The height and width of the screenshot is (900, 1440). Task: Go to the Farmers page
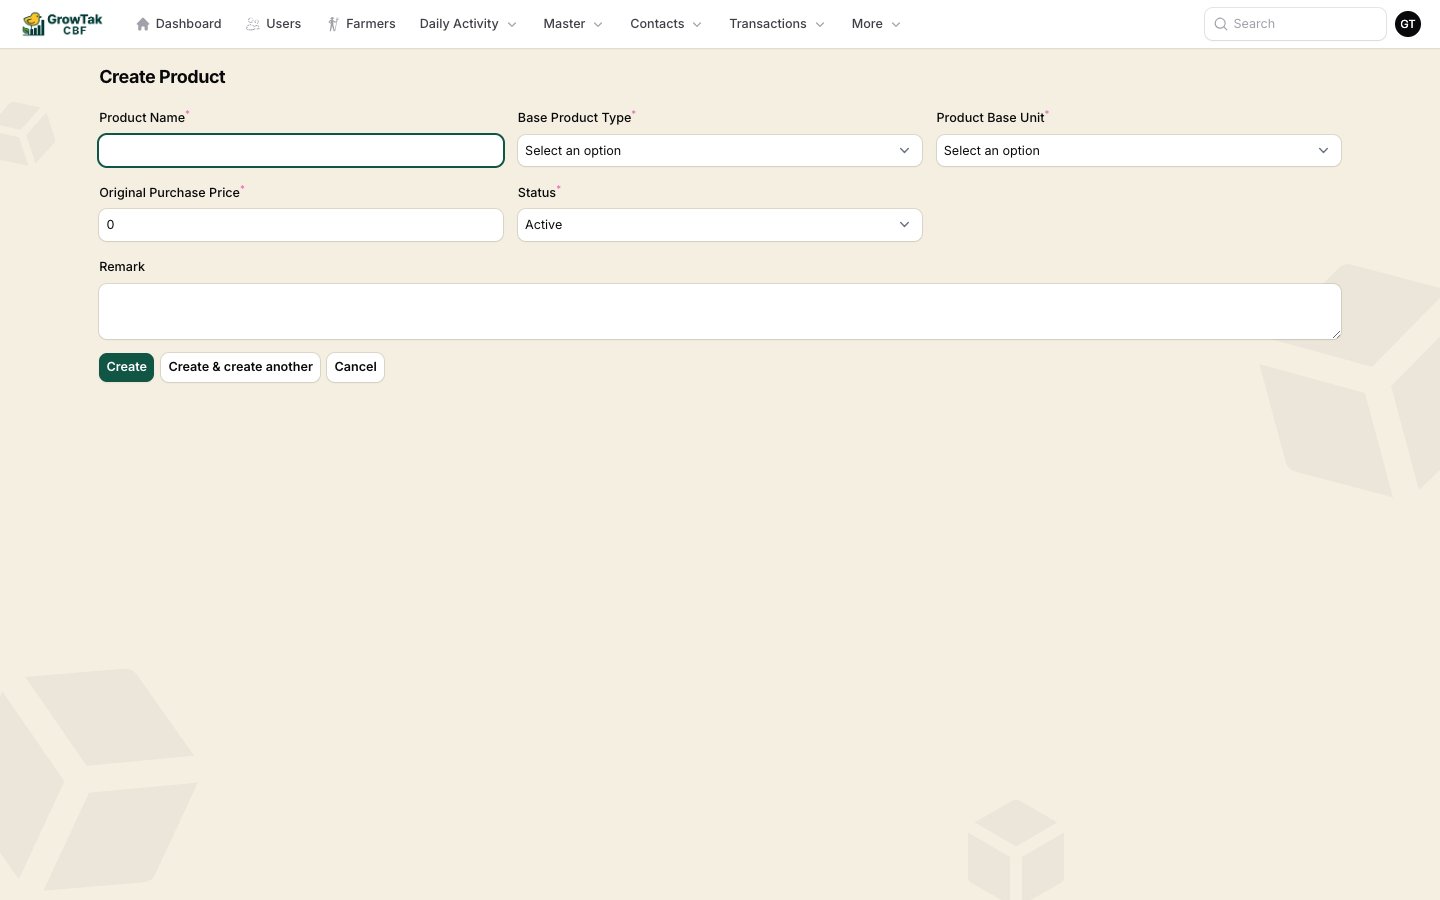tap(361, 24)
